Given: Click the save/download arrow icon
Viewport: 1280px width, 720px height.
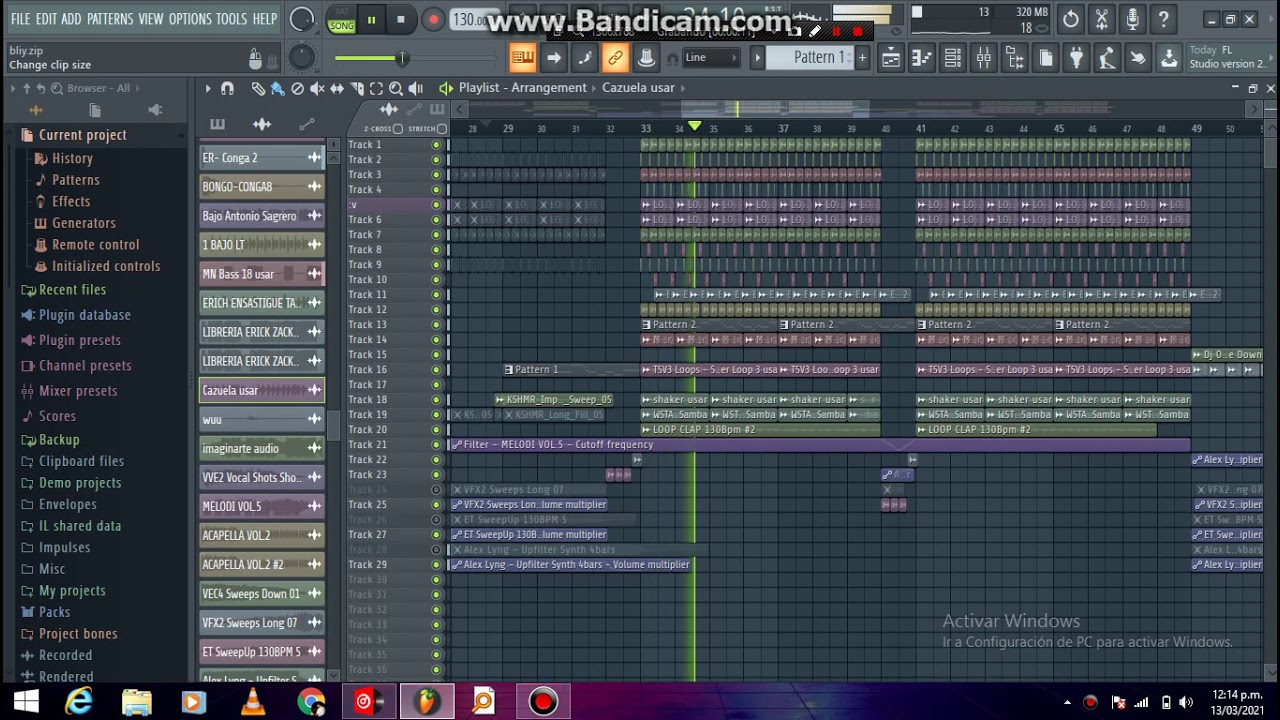Looking at the screenshot, I should (x=1168, y=58).
